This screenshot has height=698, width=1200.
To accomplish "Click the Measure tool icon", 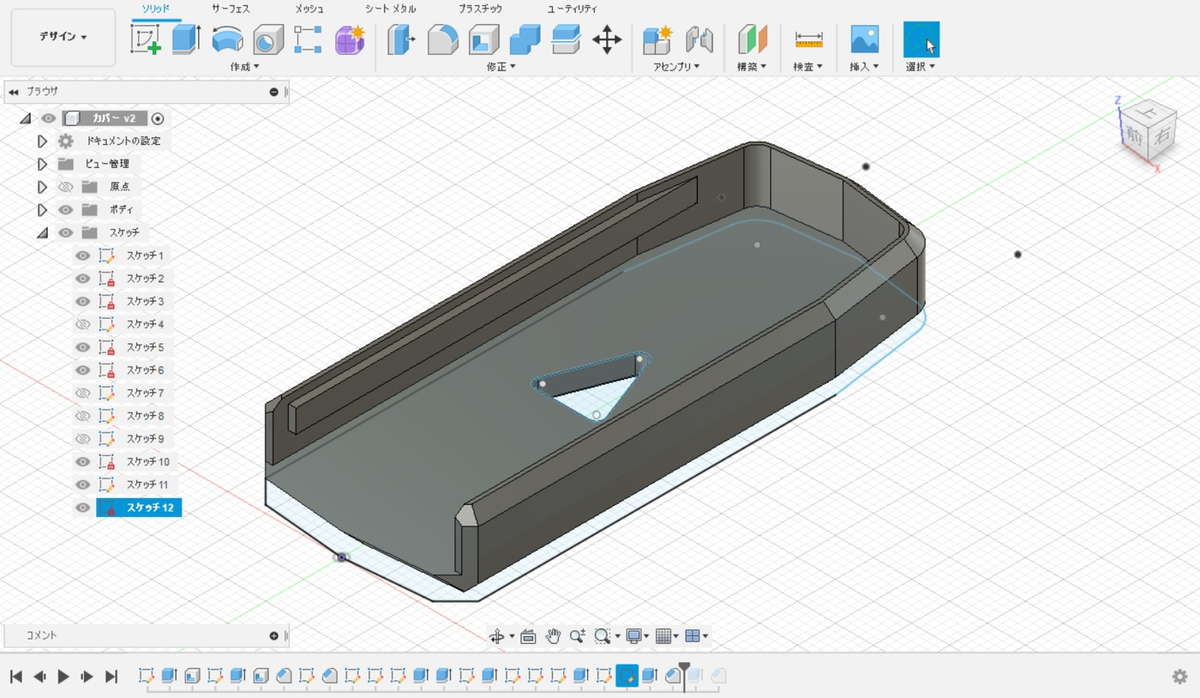I will 808,40.
